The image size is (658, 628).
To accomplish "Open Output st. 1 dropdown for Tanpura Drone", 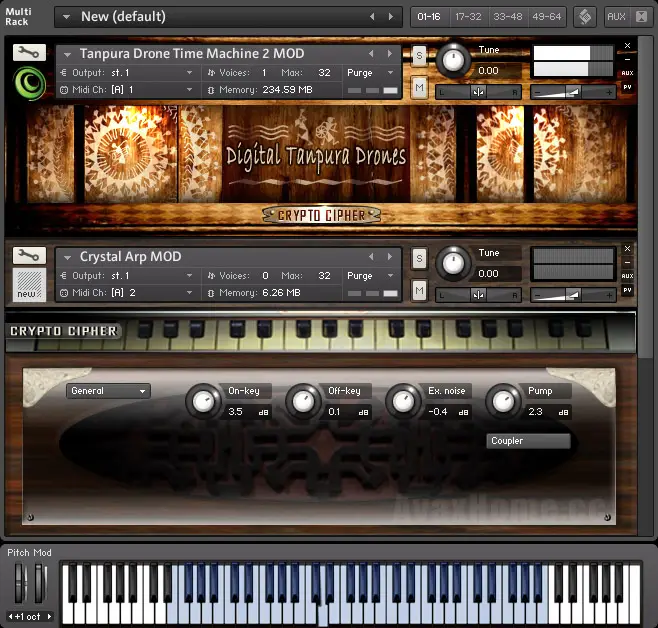I will (x=189, y=73).
